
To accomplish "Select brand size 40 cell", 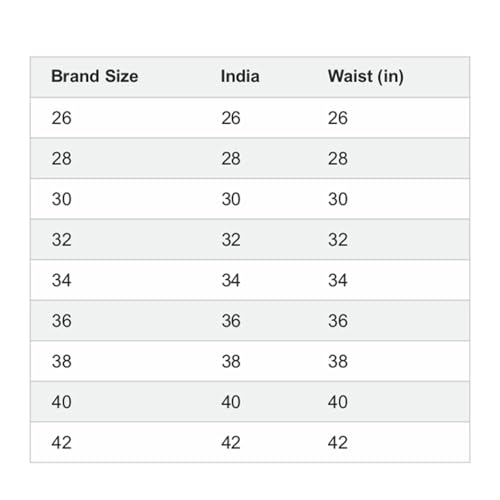I will [x=61, y=402].
